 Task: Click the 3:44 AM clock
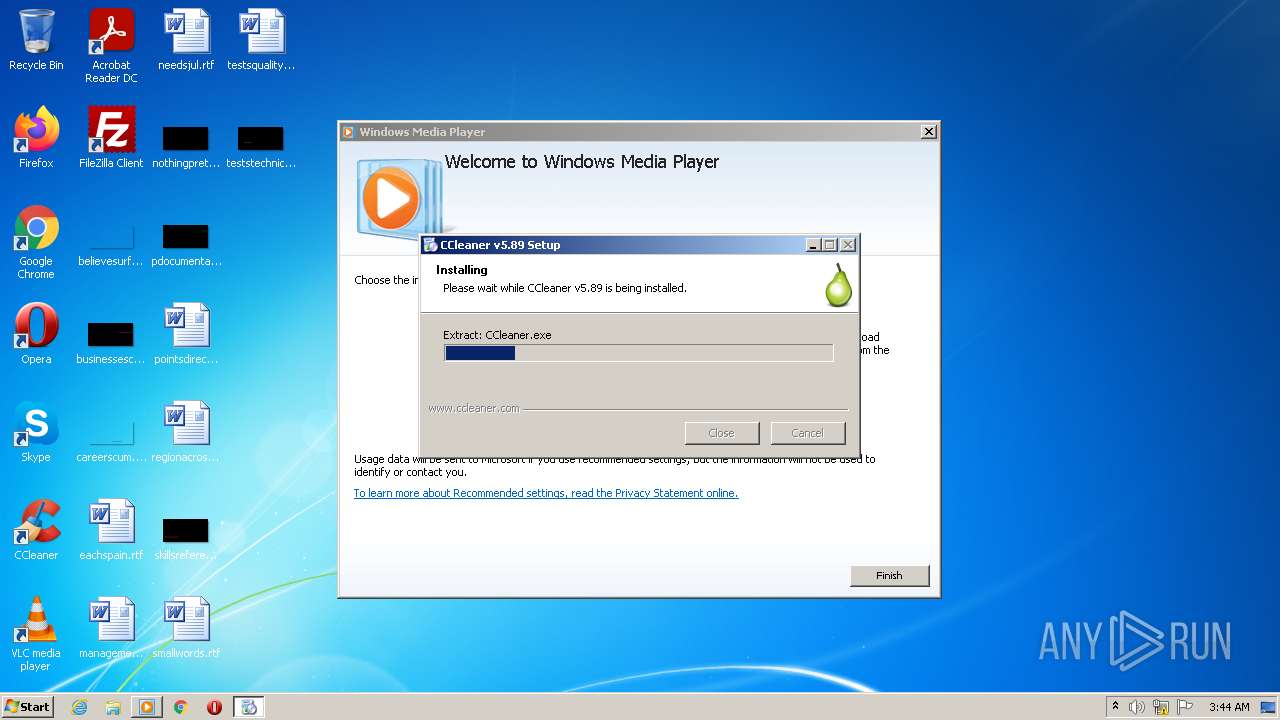pyautogui.click(x=1229, y=707)
